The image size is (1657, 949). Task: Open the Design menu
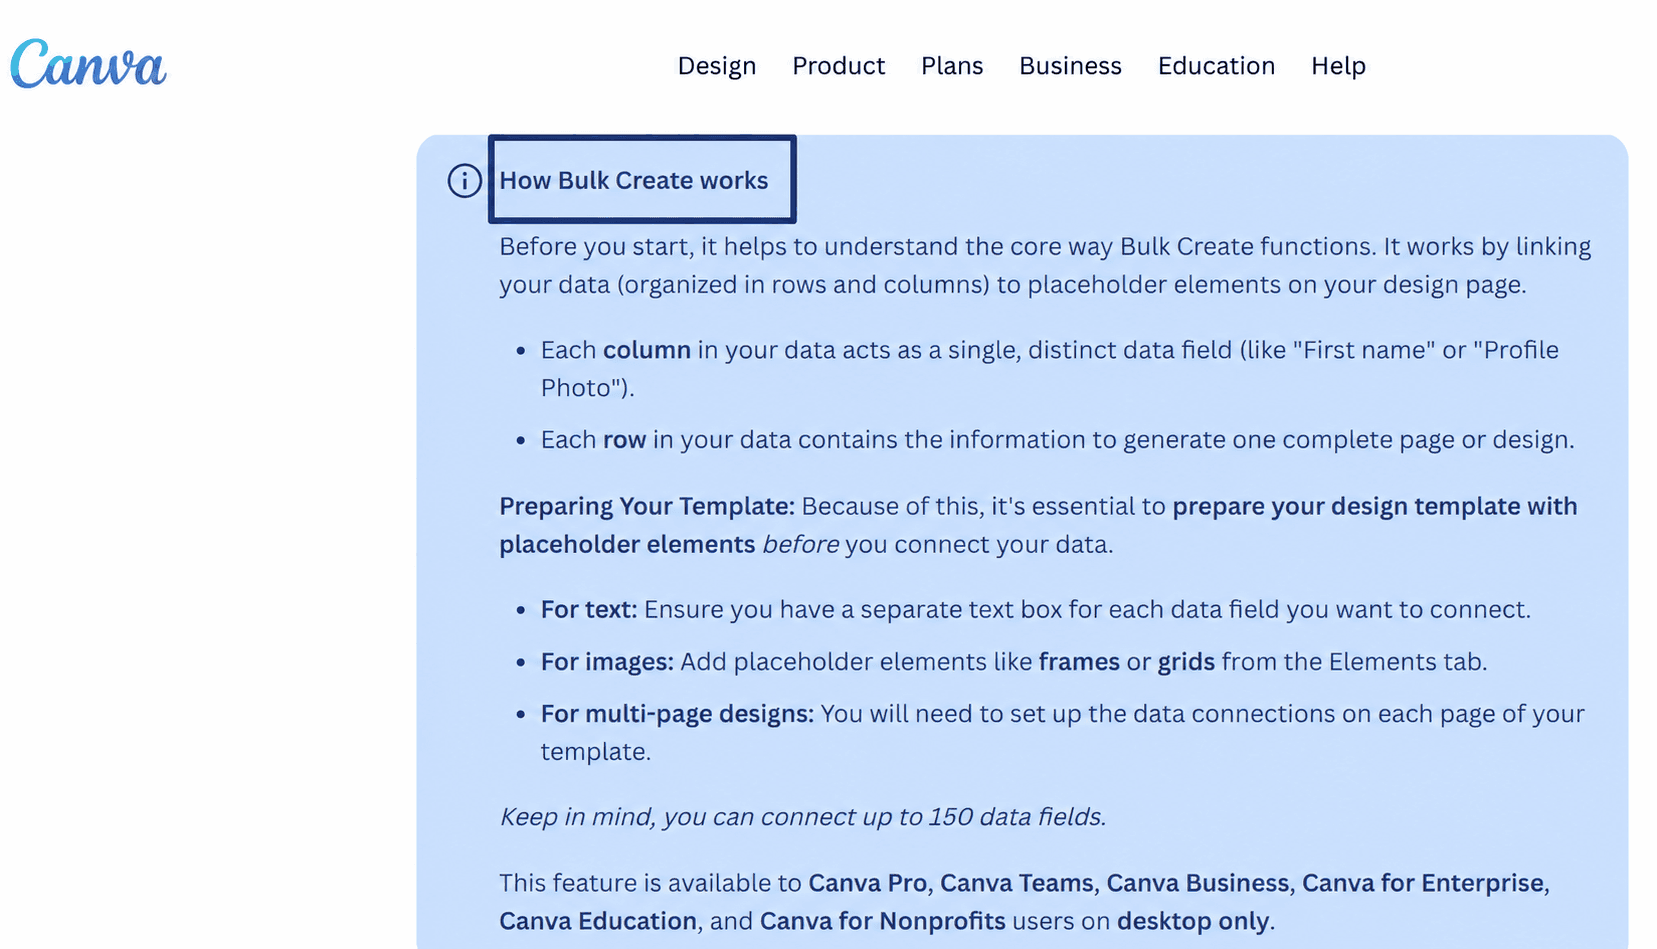[x=717, y=66]
